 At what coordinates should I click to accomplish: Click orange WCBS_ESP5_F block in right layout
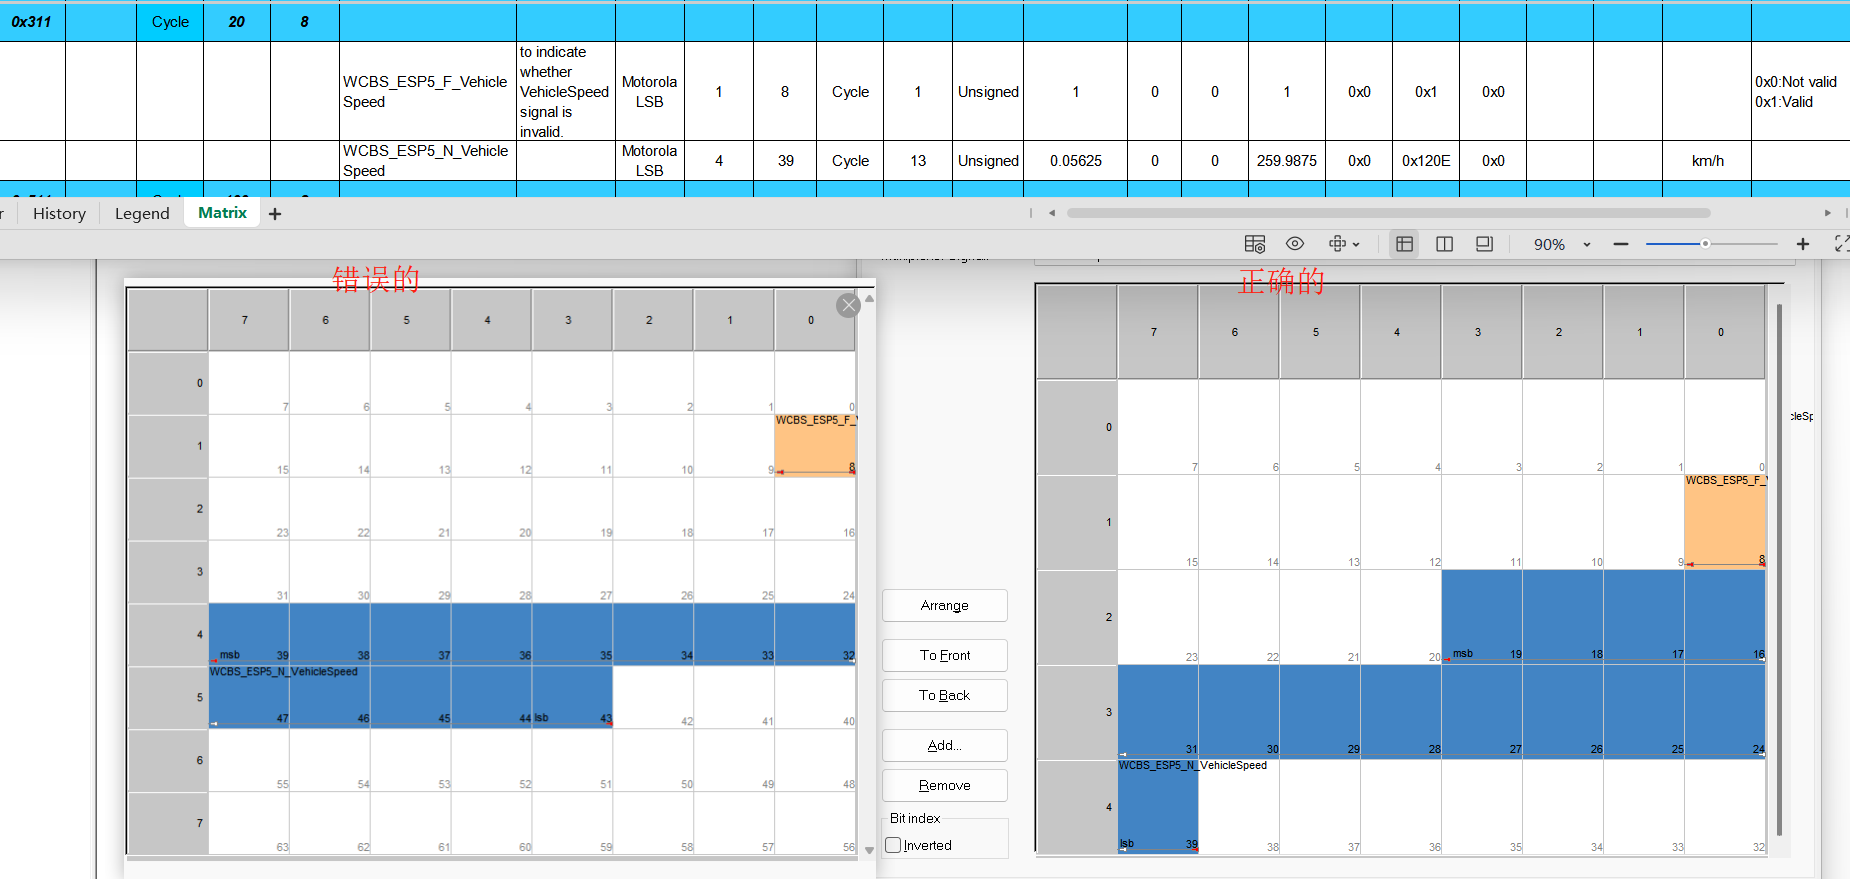(x=1725, y=522)
